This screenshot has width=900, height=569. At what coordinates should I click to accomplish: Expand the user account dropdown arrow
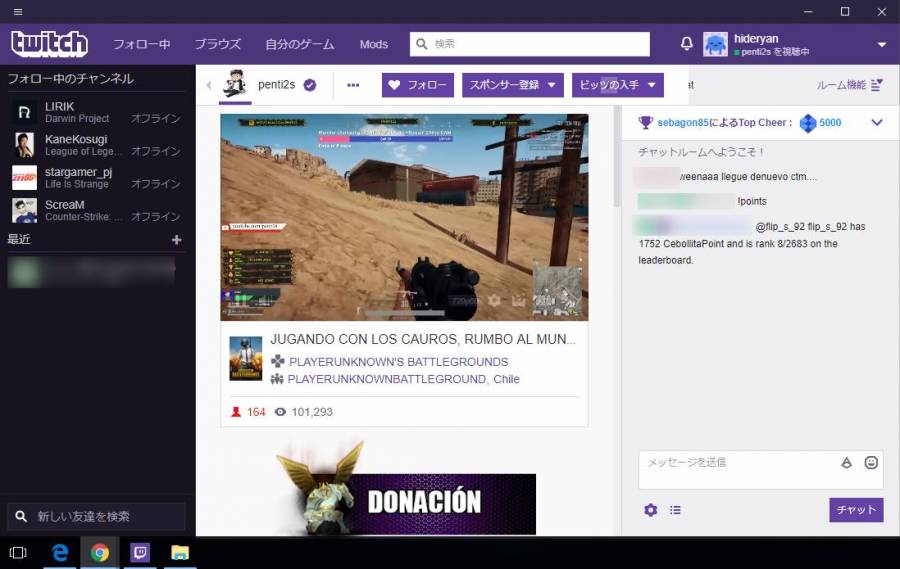click(x=882, y=44)
